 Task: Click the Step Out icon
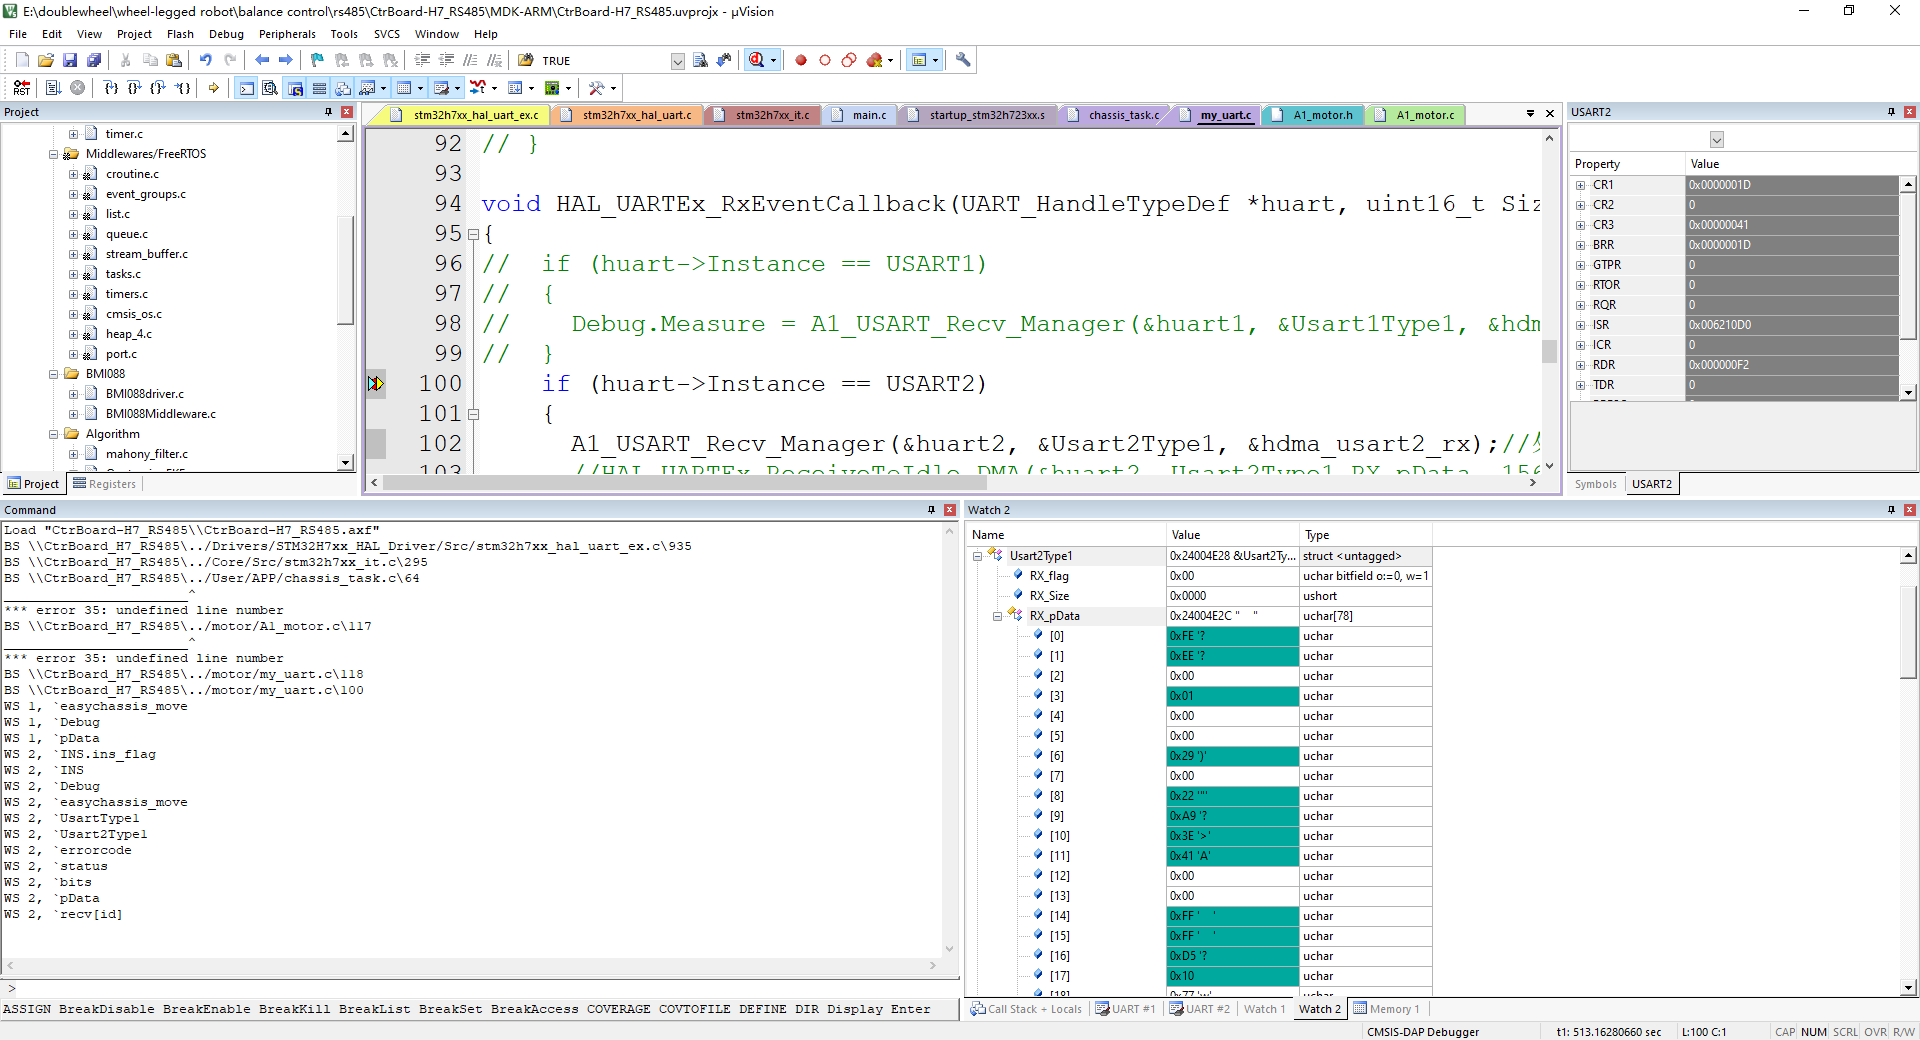158,88
